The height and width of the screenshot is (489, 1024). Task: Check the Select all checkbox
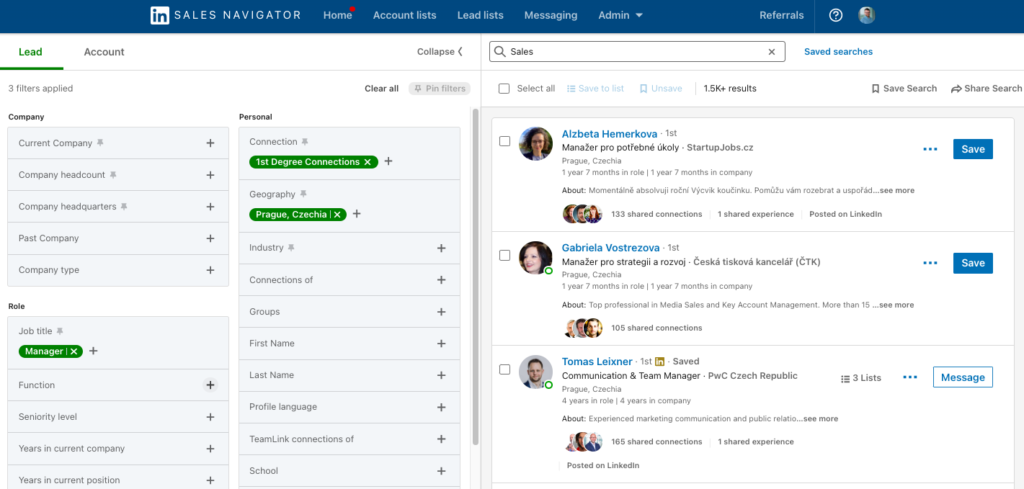[x=504, y=88]
